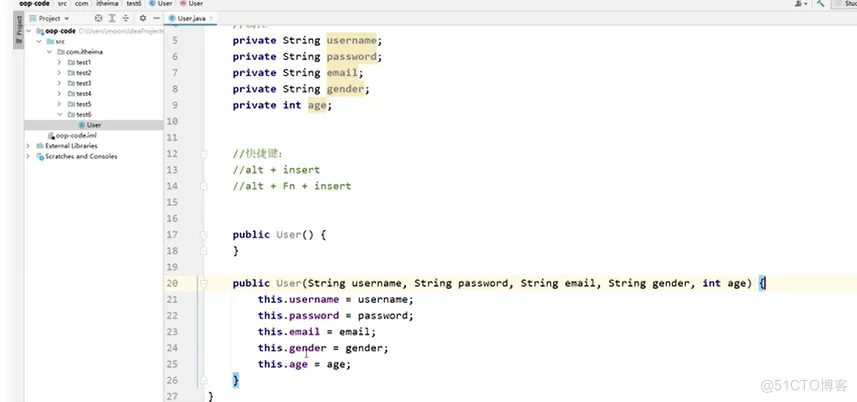This screenshot has width=857, height=402.
Task: Click the build hammer icon
Action: tap(820, 4)
